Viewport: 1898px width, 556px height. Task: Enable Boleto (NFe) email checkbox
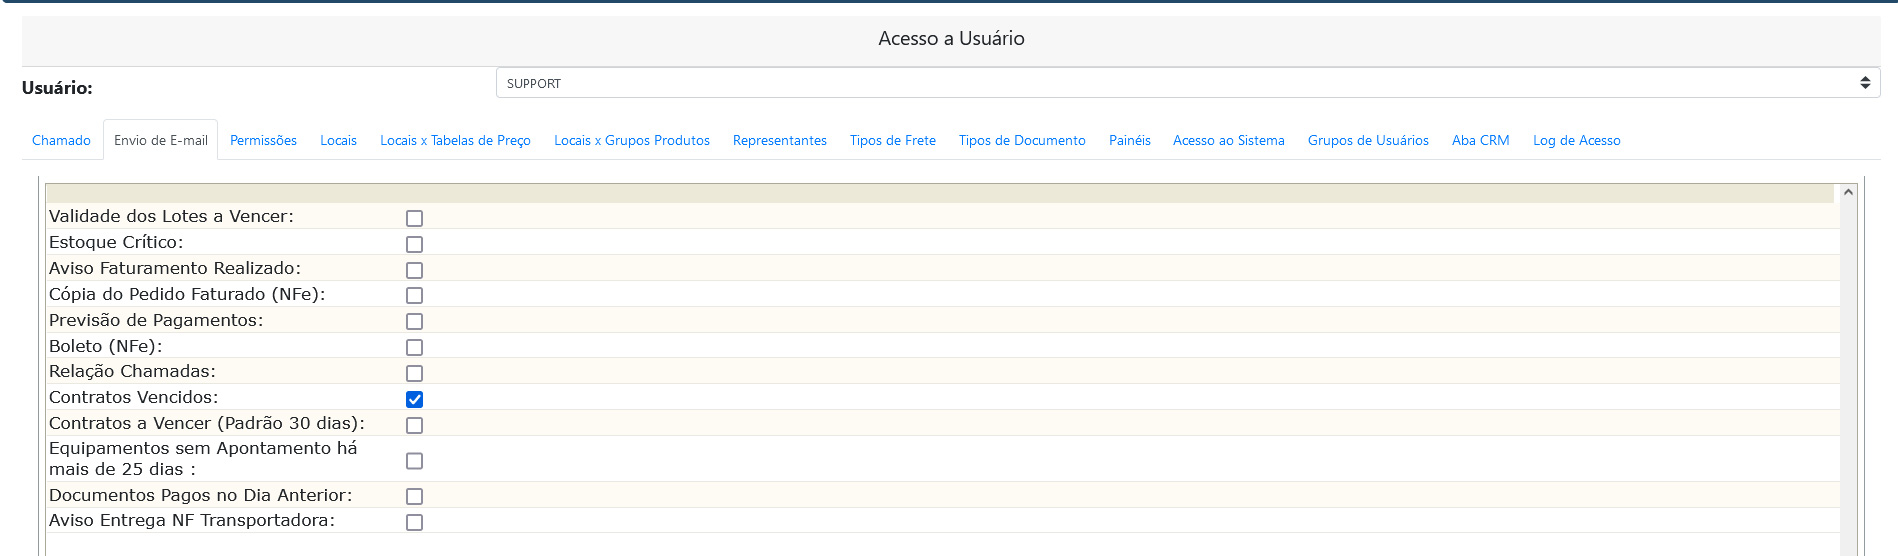click(414, 347)
